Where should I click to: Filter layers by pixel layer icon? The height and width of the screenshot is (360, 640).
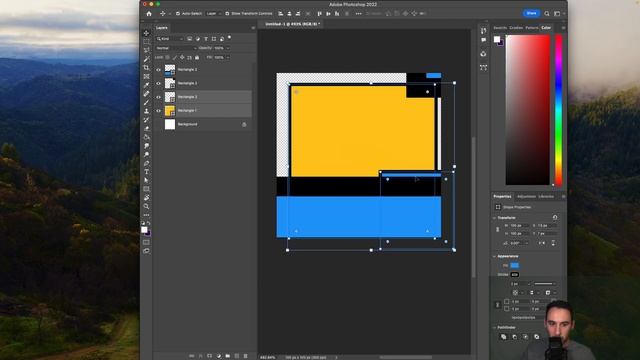coord(189,39)
